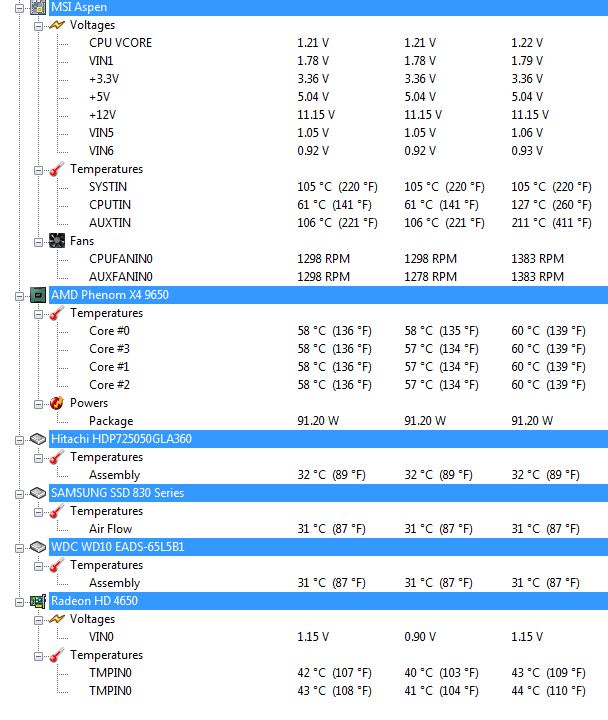Select the +5V voltage label

100,97
